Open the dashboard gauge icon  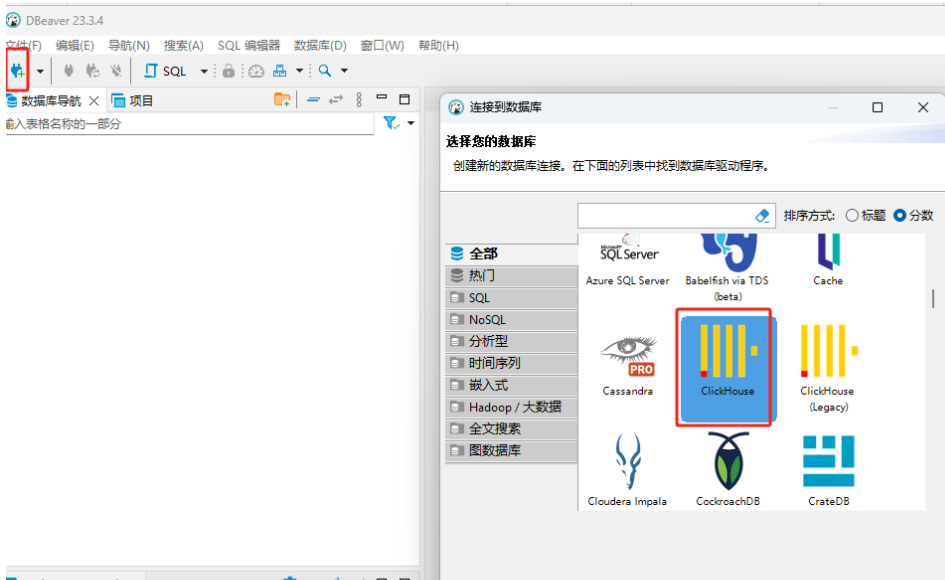(256, 71)
